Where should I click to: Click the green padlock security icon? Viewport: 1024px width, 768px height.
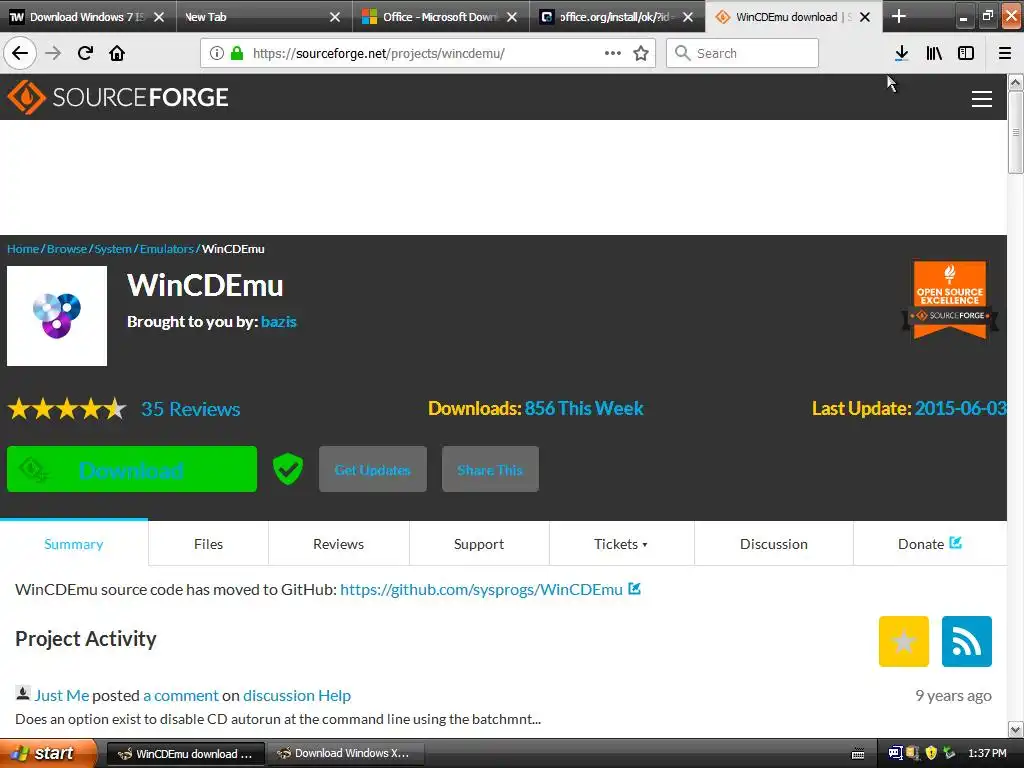(237, 53)
